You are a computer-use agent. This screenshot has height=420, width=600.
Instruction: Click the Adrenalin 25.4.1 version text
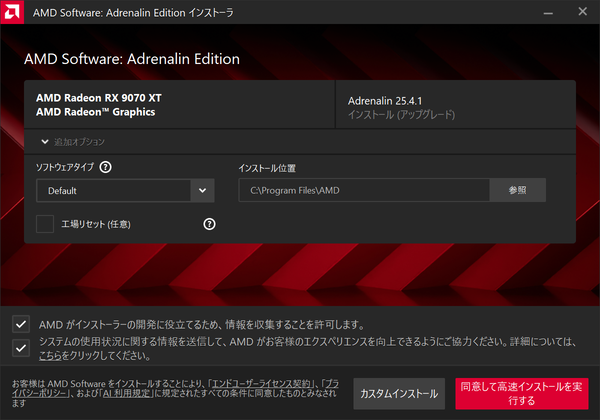click(x=385, y=101)
